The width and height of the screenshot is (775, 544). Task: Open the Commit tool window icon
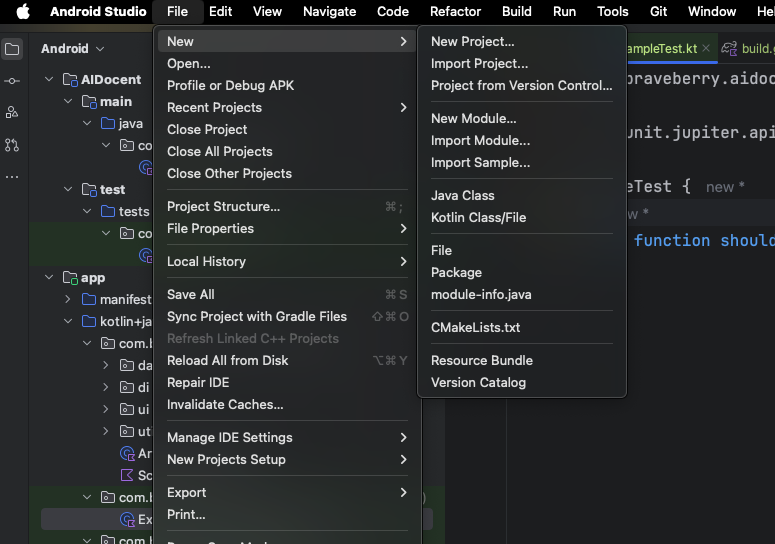coord(12,81)
